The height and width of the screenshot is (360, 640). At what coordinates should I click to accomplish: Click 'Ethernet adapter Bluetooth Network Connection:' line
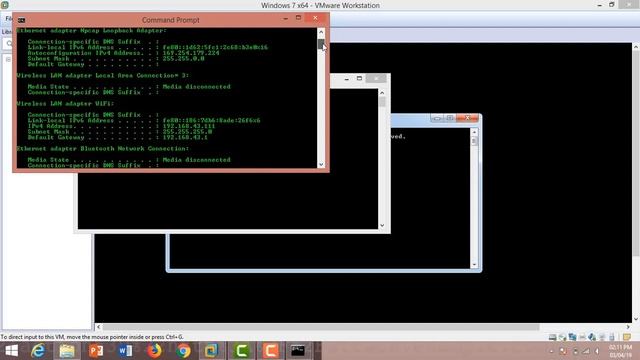pyautogui.click(x=102, y=149)
